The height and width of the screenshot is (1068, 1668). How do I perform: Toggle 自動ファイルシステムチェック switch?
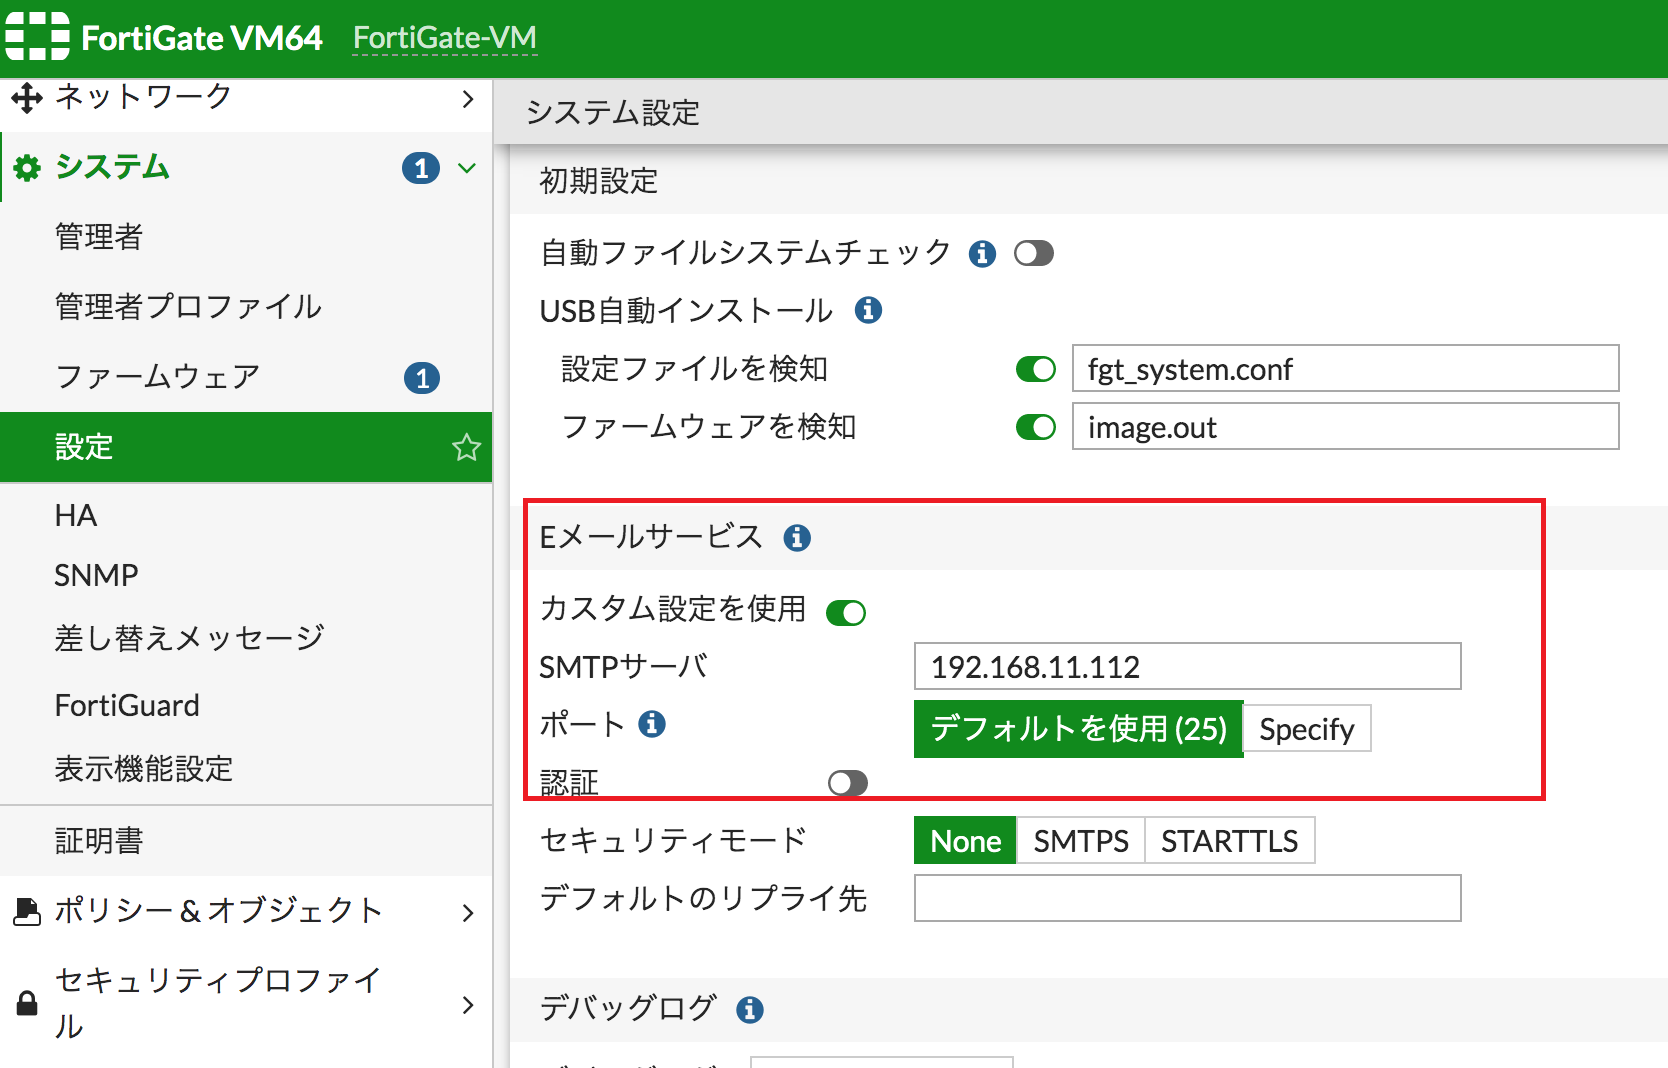point(1034,254)
